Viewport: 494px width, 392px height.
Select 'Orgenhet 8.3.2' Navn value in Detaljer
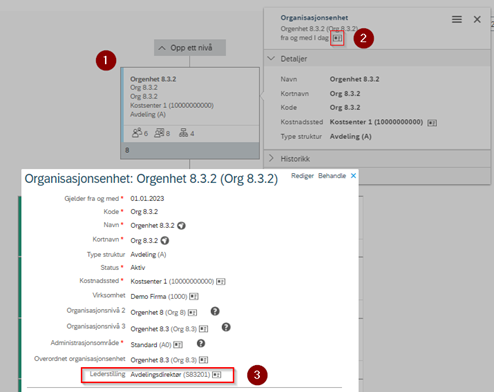[x=354, y=79]
